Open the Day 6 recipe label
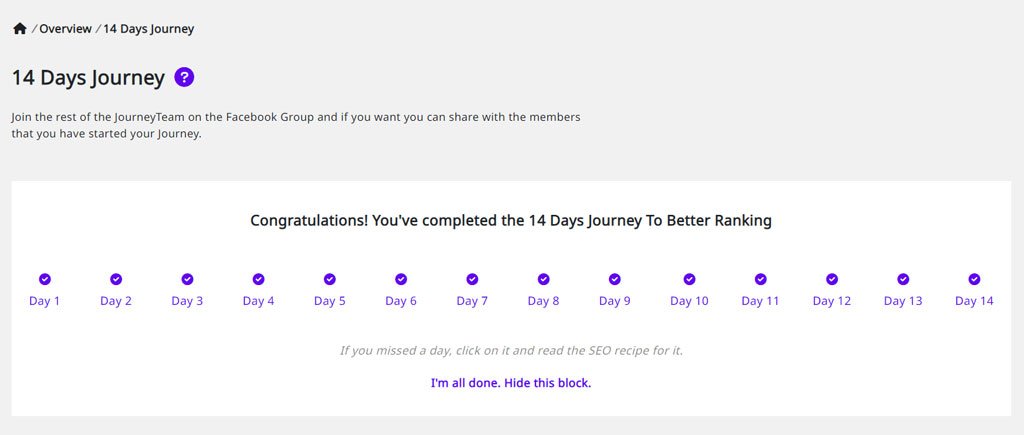 (401, 301)
